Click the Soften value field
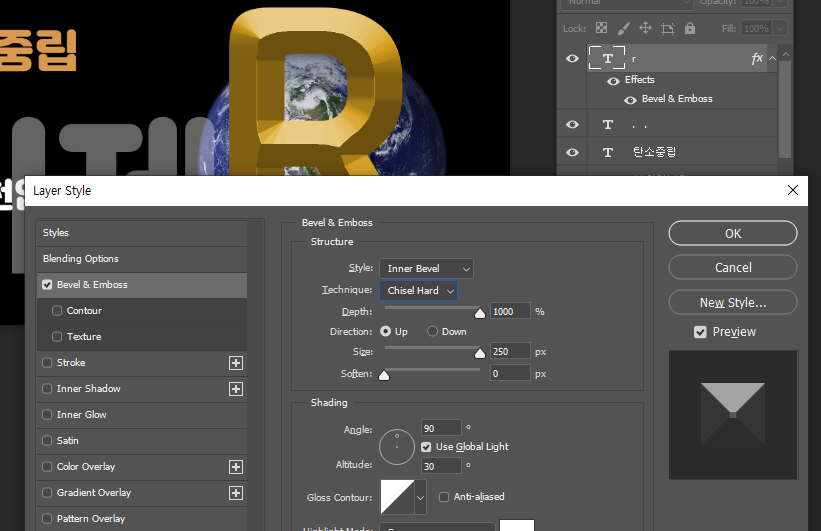The width and height of the screenshot is (821, 531). (511, 373)
